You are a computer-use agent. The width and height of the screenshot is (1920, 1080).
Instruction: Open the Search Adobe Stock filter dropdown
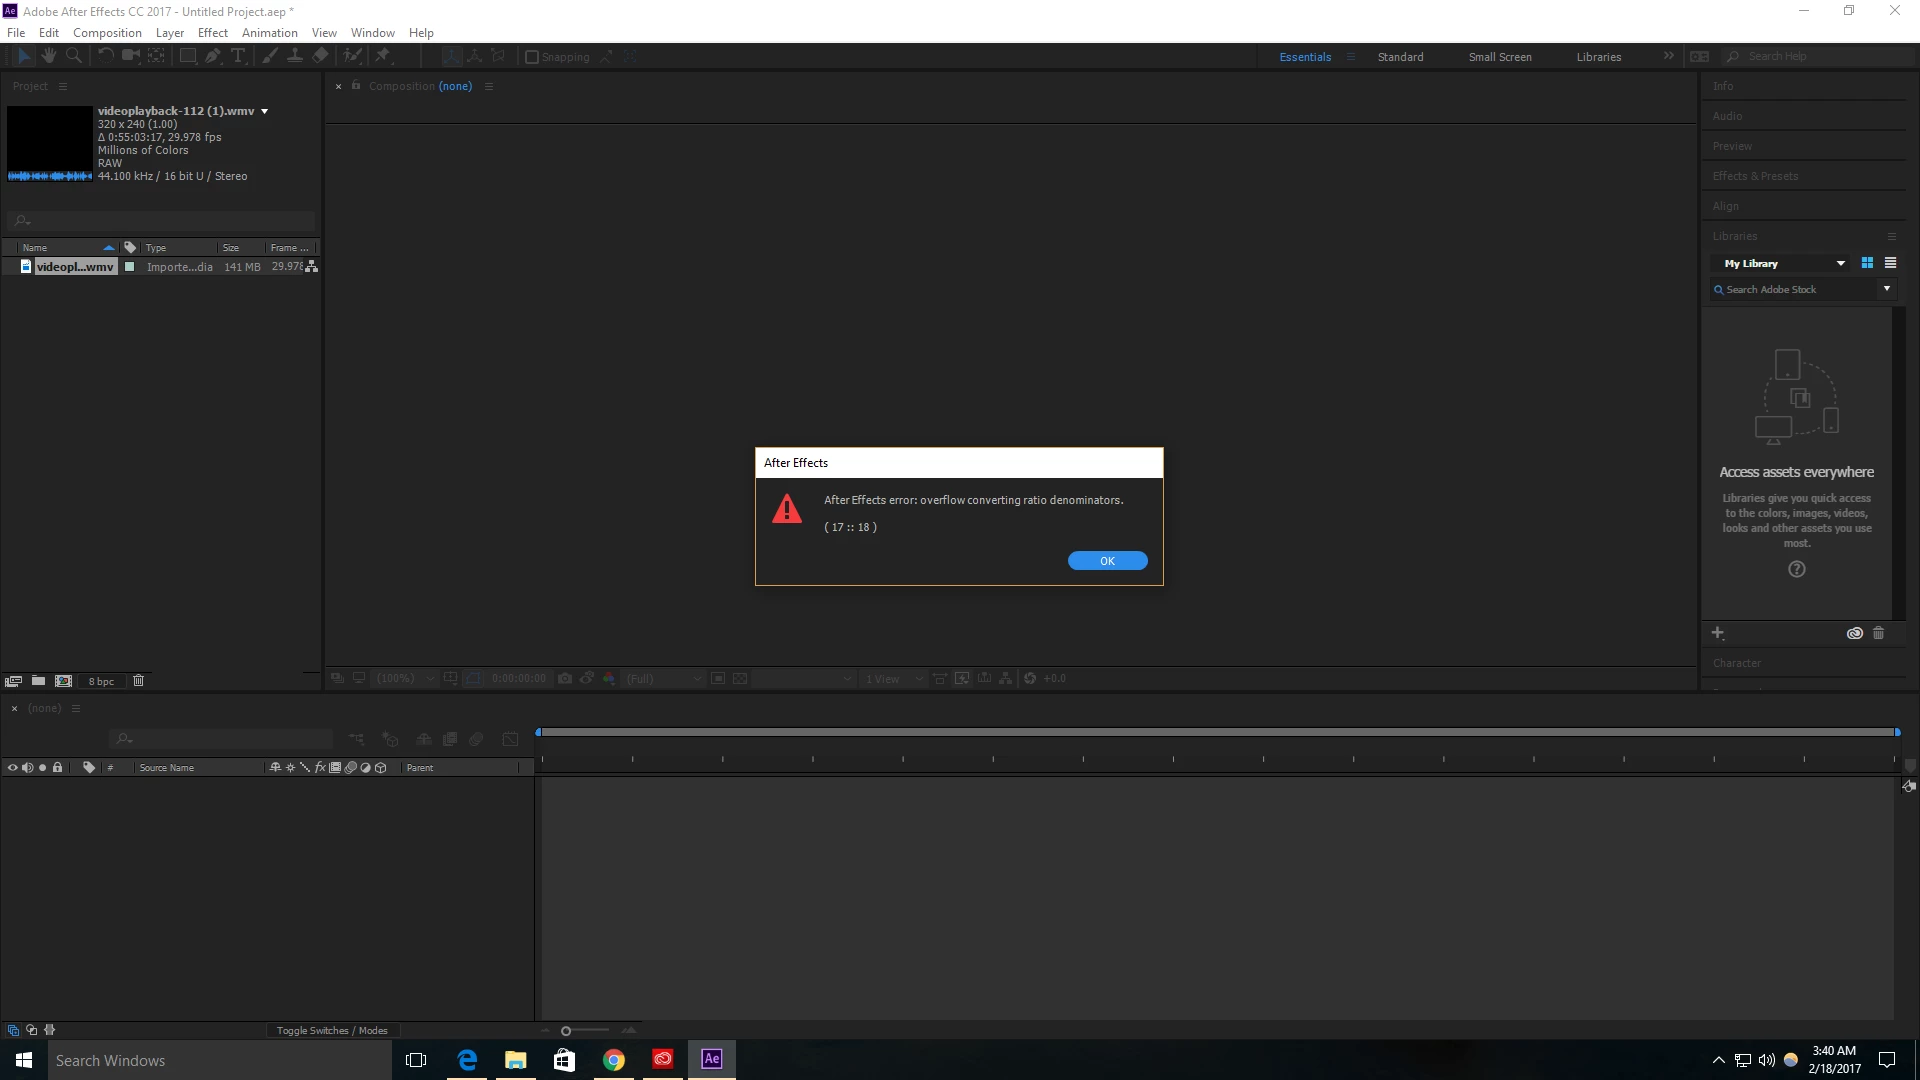[x=1887, y=289]
